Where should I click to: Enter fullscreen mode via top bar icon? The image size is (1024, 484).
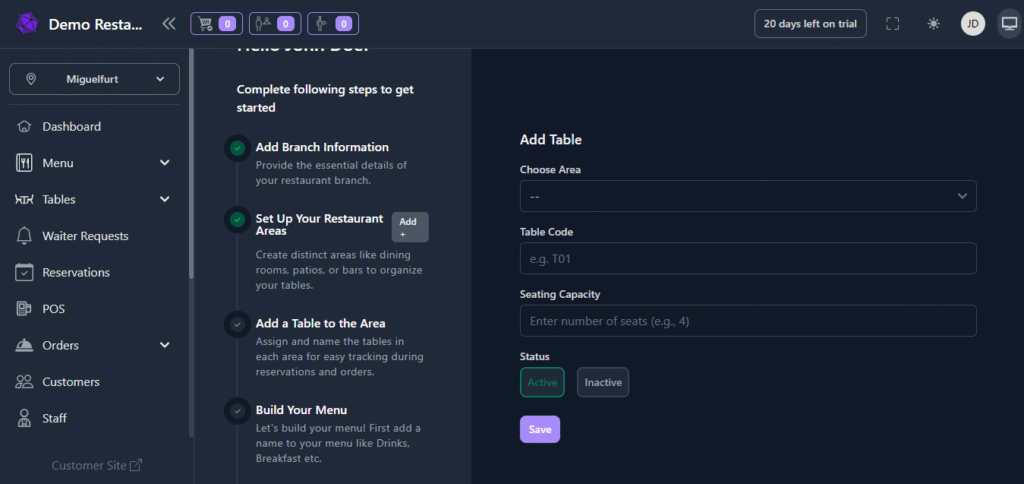click(892, 24)
